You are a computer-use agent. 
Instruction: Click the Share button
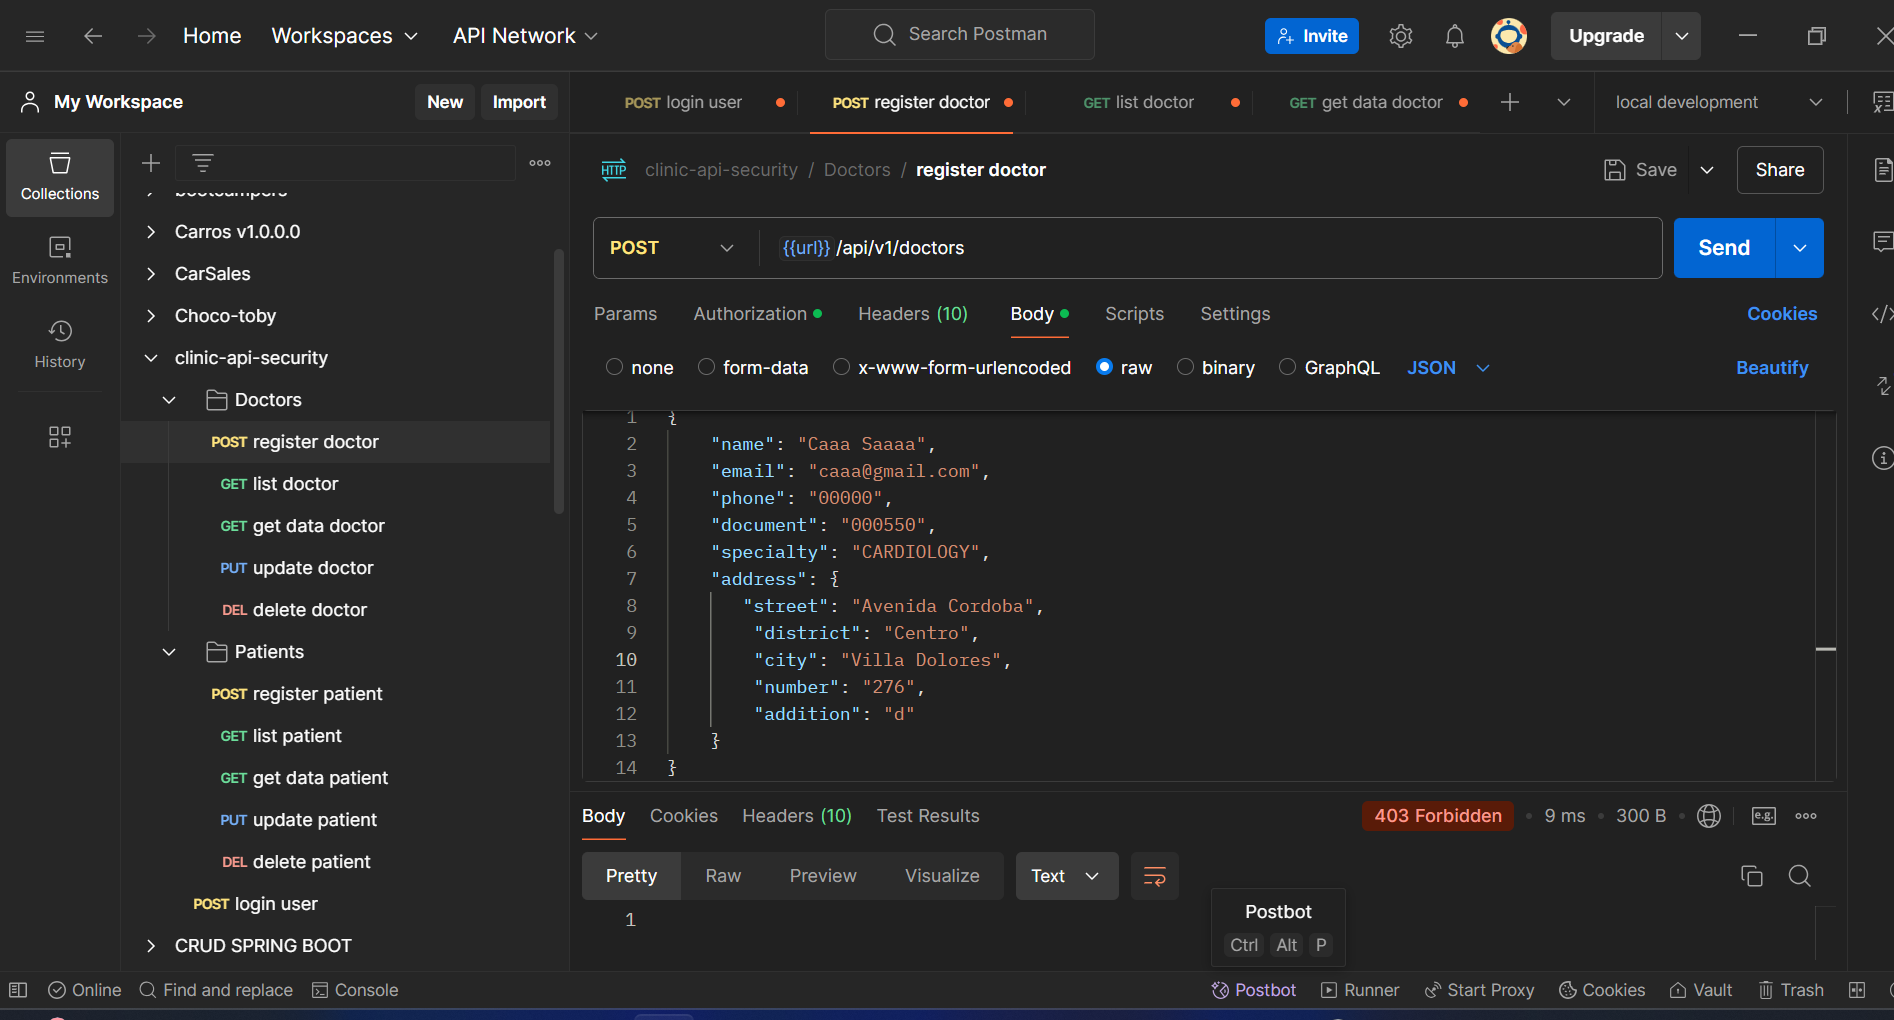(x=1780, y=170)
